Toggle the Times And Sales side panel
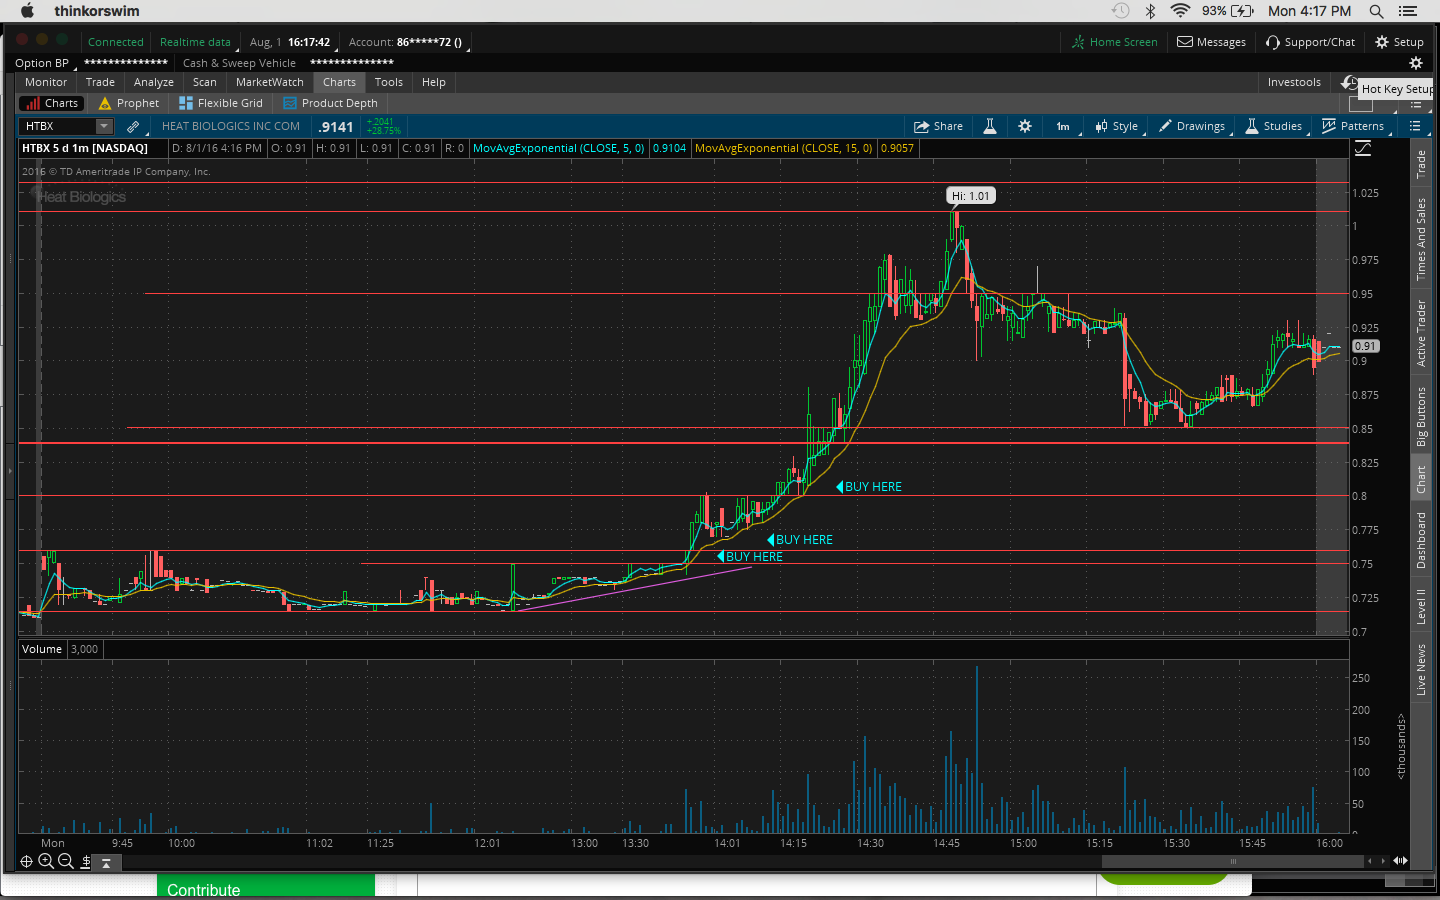Image resolution: width=1440 pixels, height=900 pixels. tap(1421, 239)
